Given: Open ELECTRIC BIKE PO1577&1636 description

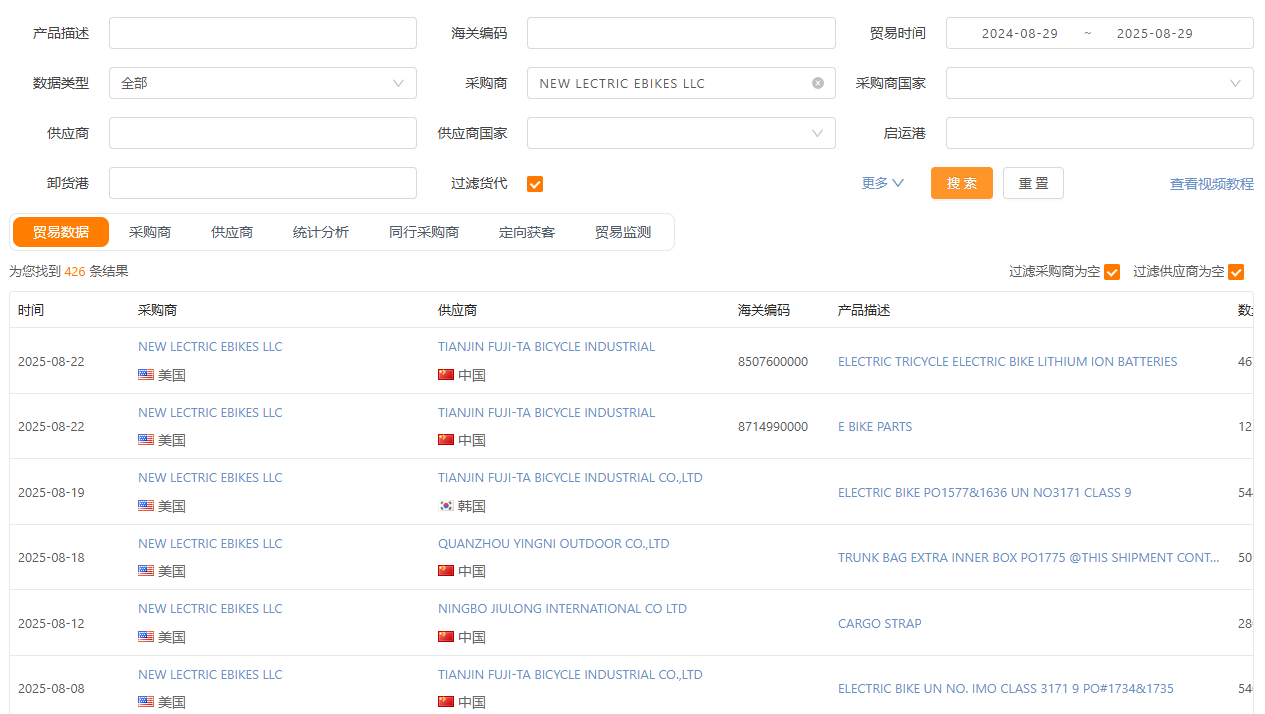Looking at the screenshot, I should coord(985,493).
